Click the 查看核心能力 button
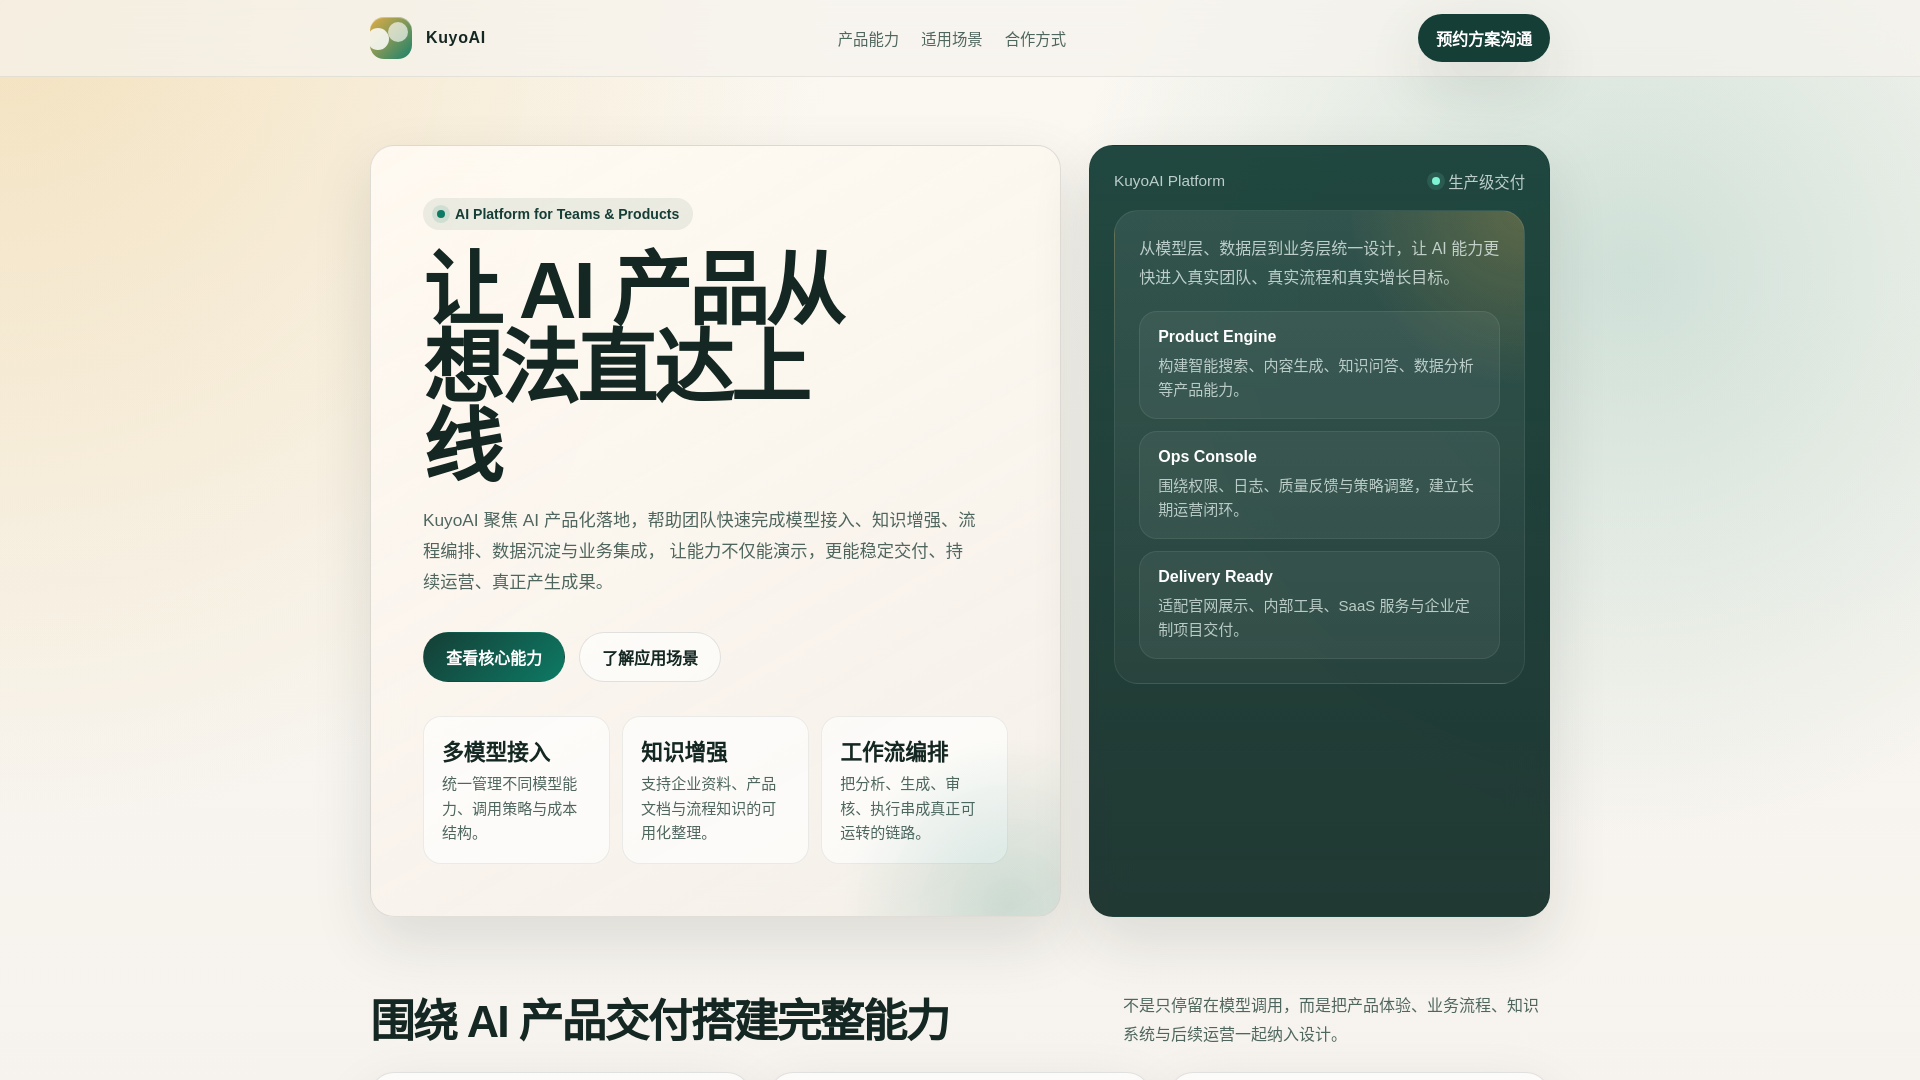This screenshot has width=1920, height=1080. tap(494, 657)
